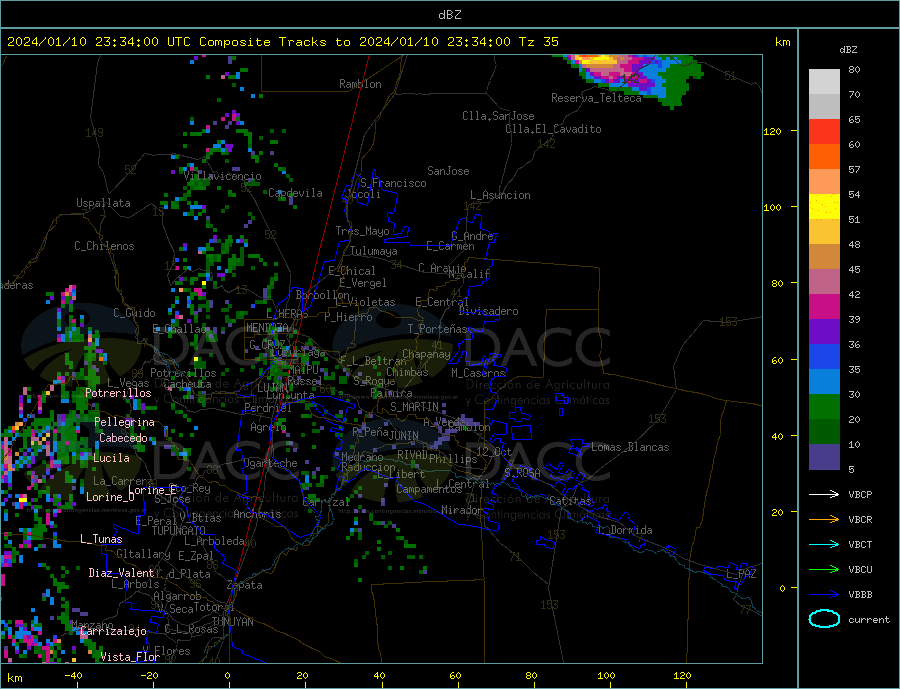Click the L_Tunas station label
The image size is (900, 689).
pyautogui.click(x=101, y=539)
